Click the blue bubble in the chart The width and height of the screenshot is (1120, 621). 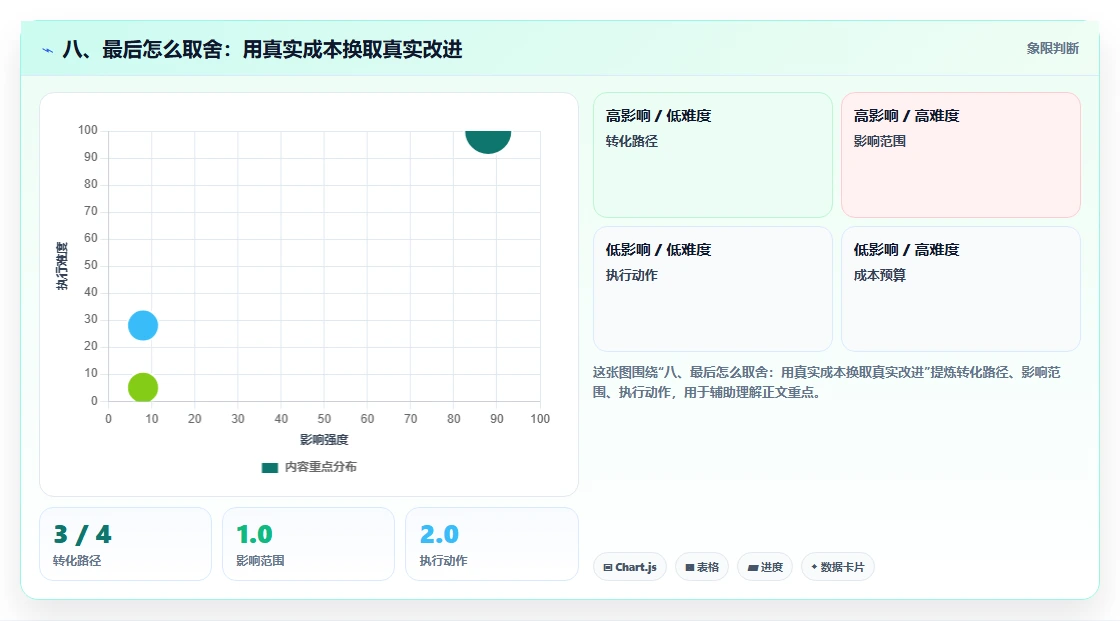143,325
